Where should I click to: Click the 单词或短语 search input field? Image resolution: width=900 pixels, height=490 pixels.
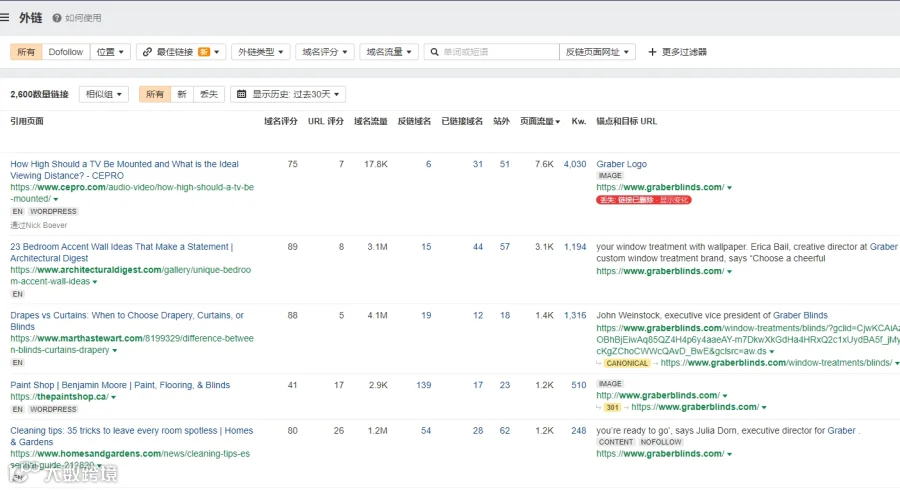click(499, 52)
